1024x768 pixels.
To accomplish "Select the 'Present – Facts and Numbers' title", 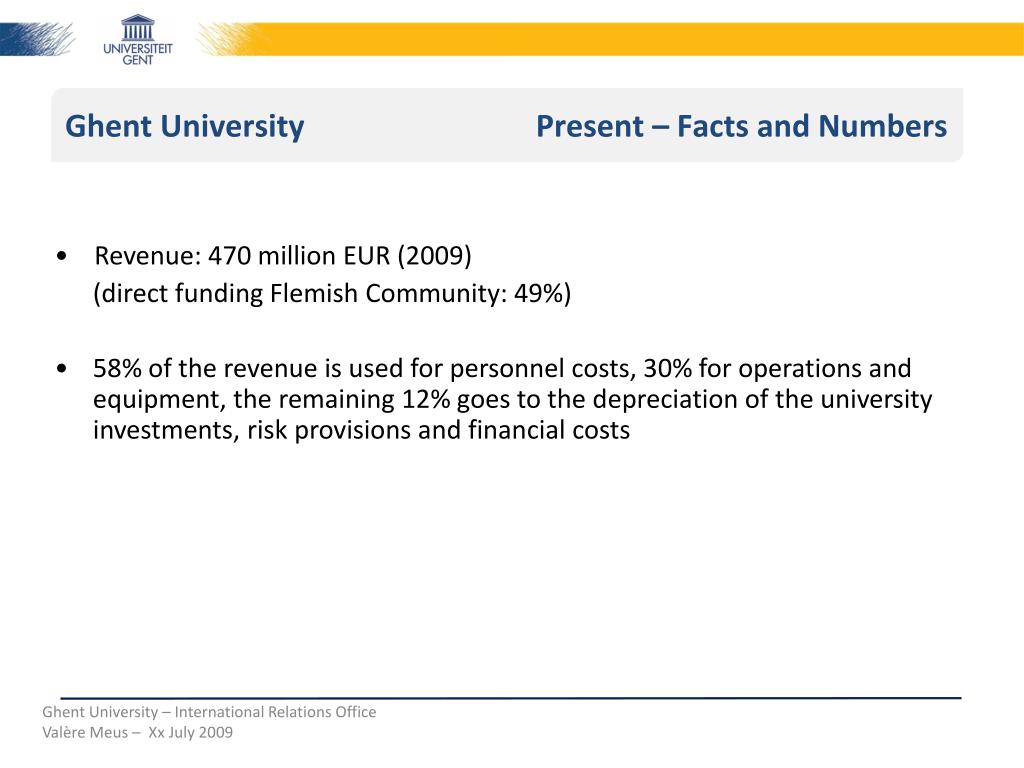I will pos(741,126).
